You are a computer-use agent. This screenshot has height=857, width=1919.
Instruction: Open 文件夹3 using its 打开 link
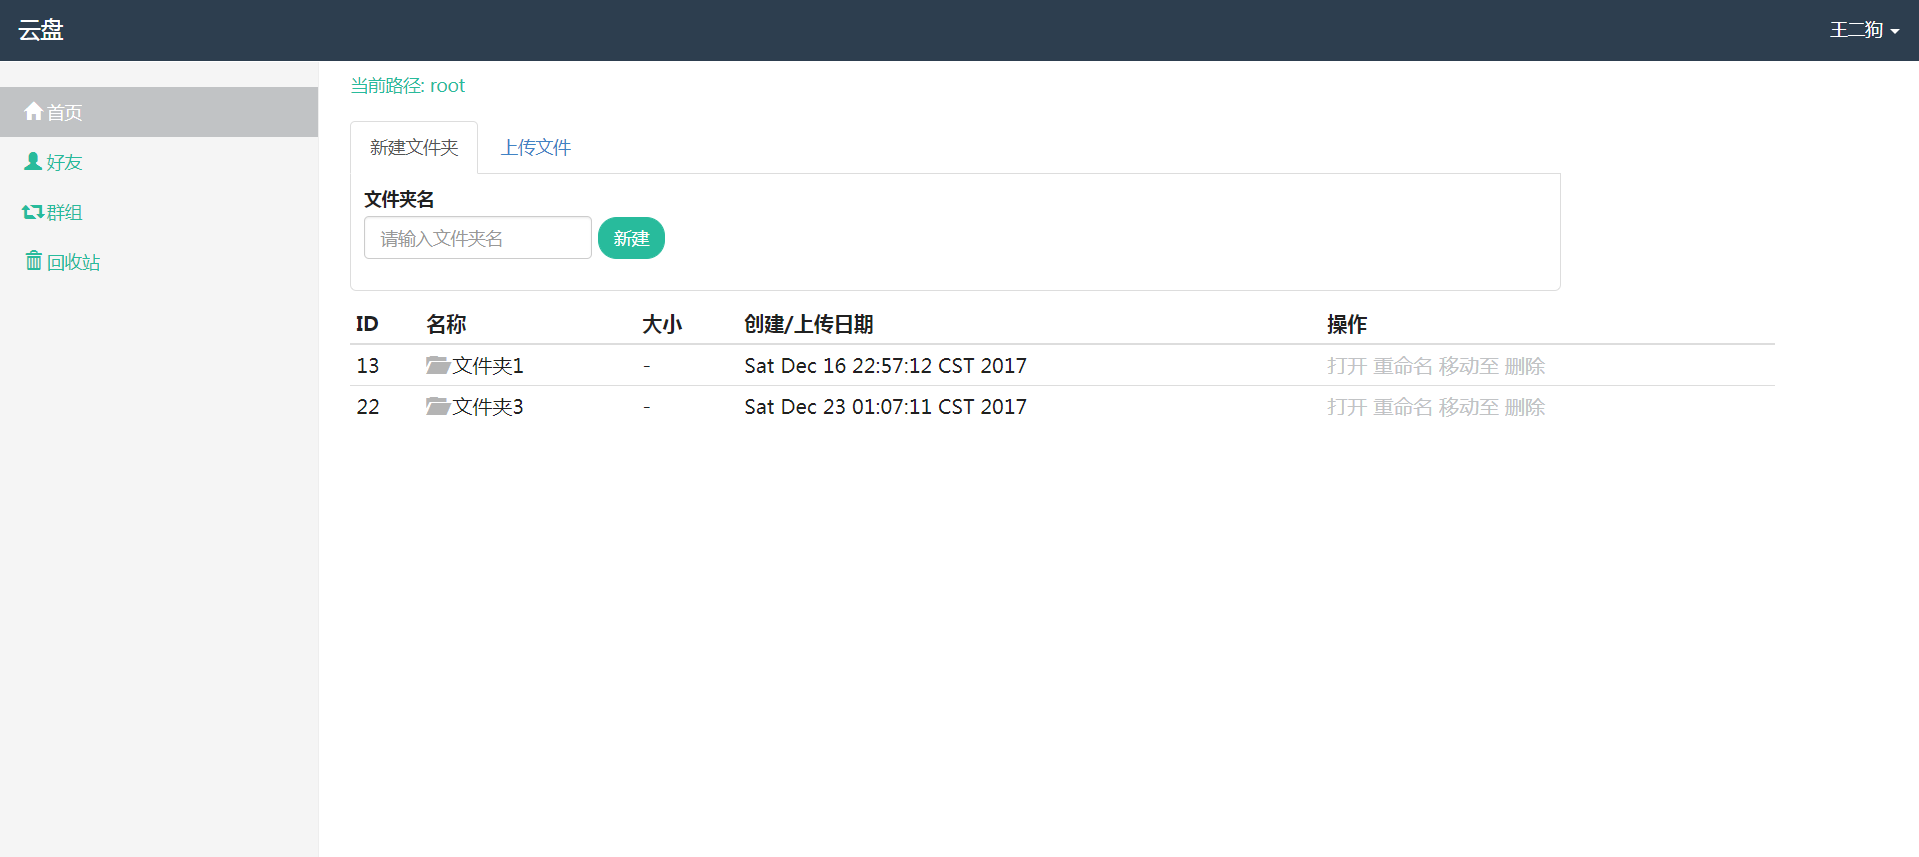(x=1346, y=407)
